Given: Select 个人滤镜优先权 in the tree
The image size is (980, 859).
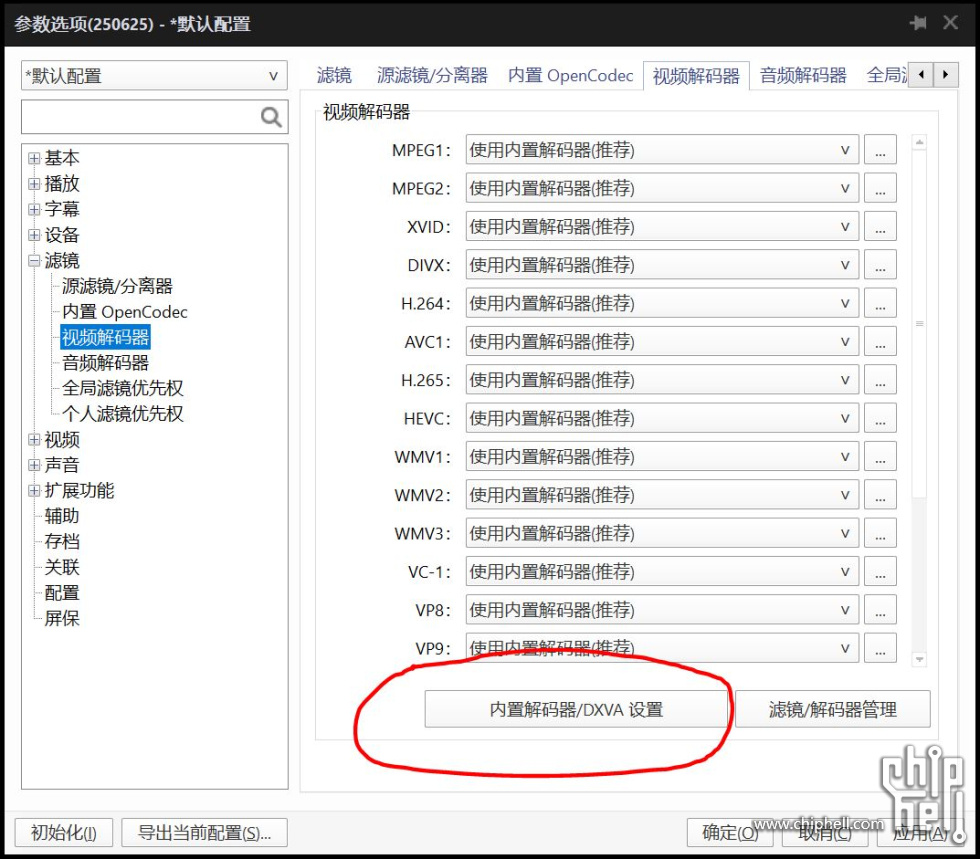Looking at the screenshot, I should (122, 414).
